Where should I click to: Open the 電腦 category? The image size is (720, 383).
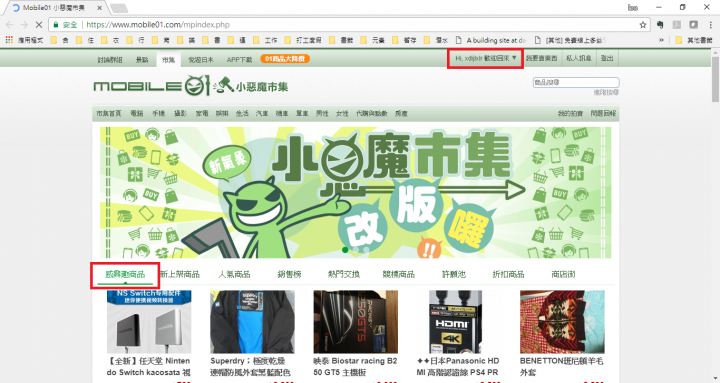pyautogui.click(x=137, y=113)
